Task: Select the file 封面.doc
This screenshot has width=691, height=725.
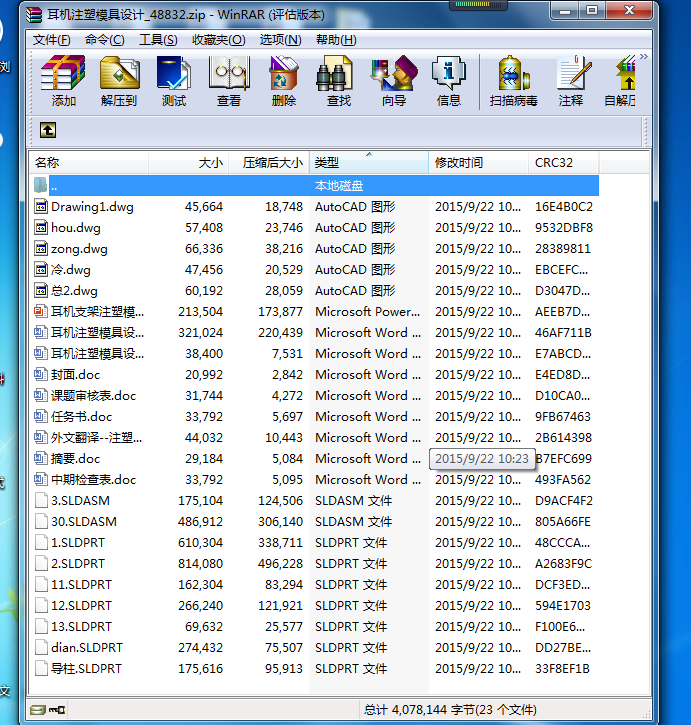Action: [75, 375]
